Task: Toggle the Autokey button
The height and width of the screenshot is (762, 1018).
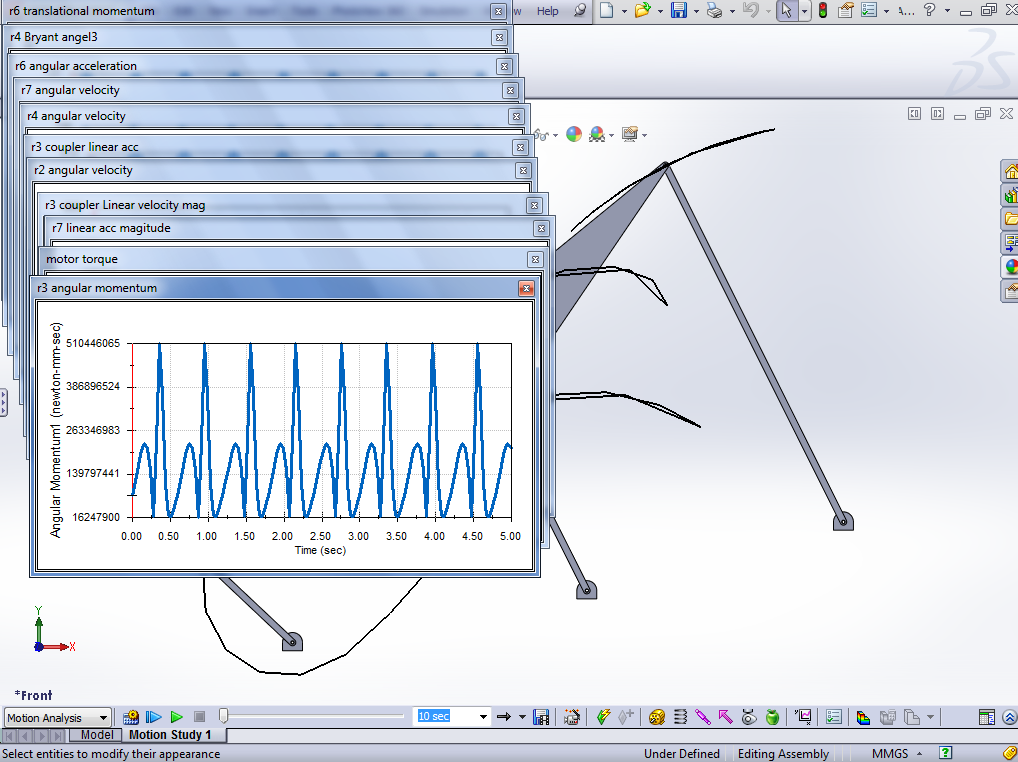Action: point(603,717)
